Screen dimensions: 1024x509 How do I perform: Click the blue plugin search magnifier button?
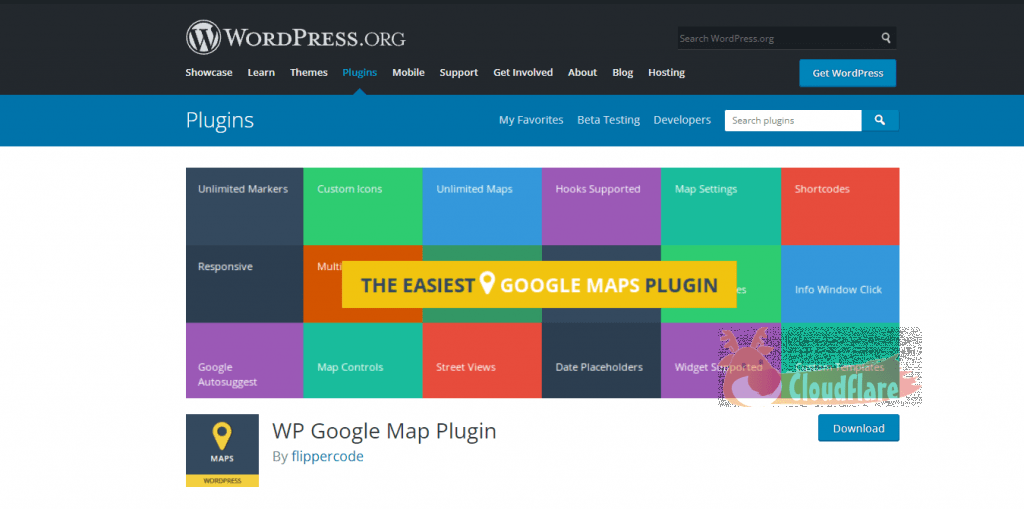[880, 120]
